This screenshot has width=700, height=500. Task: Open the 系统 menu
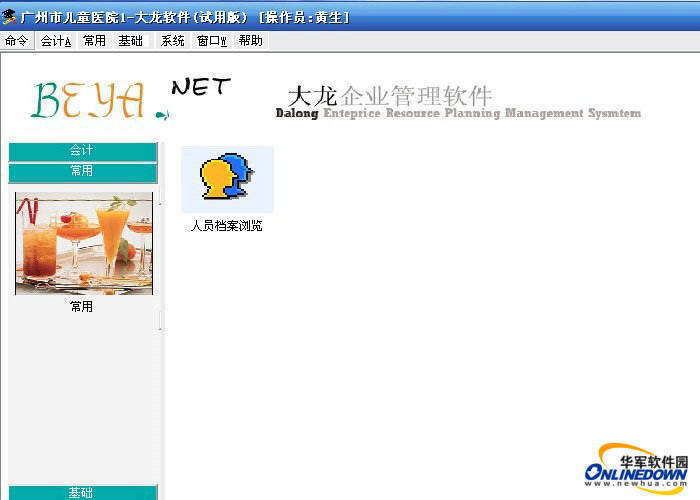[172, 41]
